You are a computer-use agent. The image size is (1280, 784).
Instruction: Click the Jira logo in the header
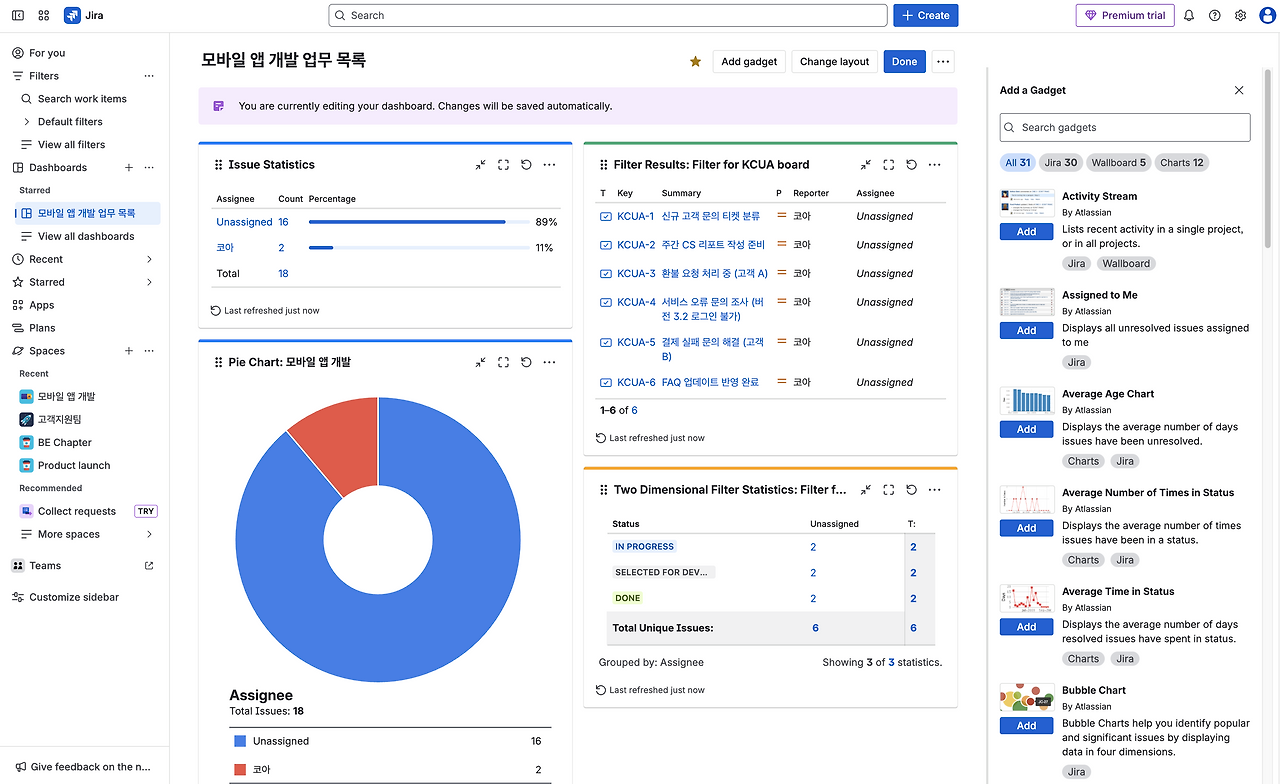(84, 15)
